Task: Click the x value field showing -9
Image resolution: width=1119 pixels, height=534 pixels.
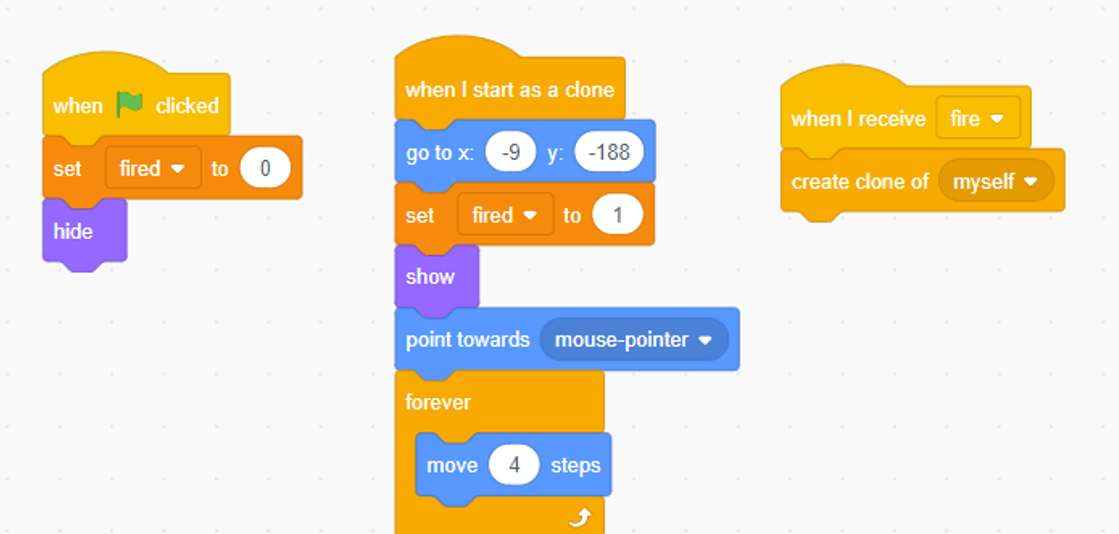Action: click(510, 153)
